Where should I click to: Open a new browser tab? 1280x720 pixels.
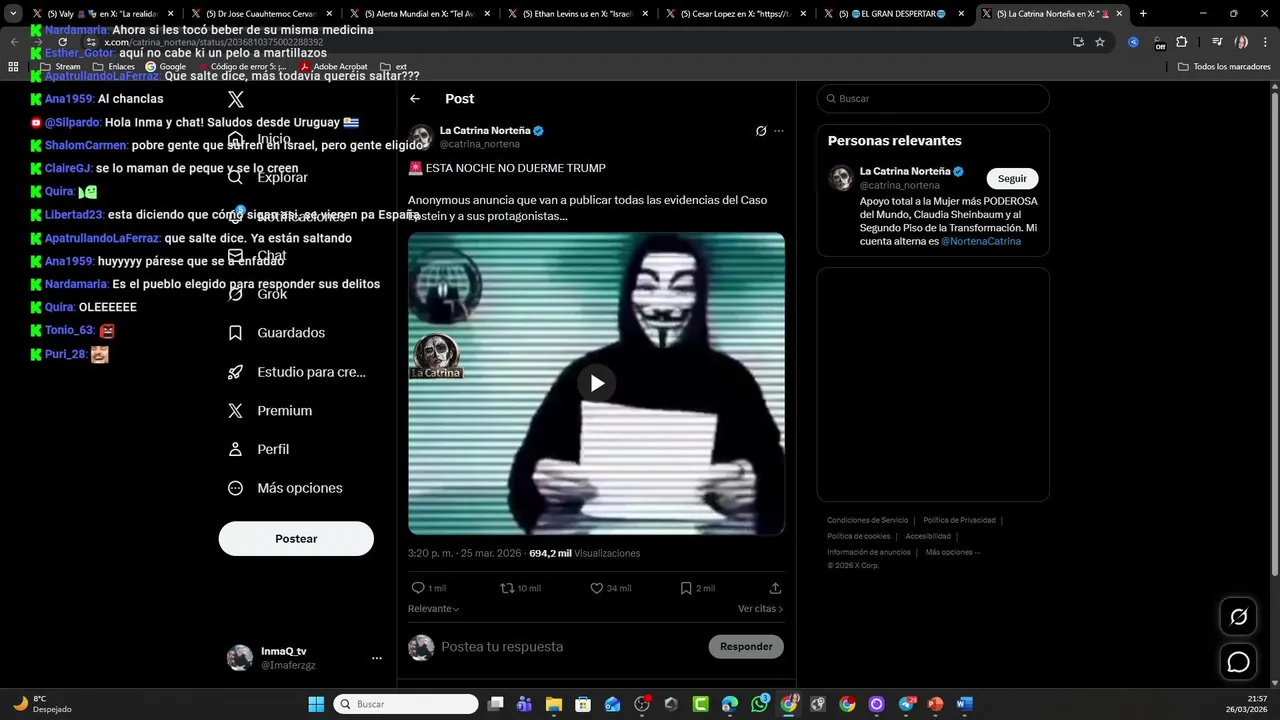click(x=1143, y=14)
